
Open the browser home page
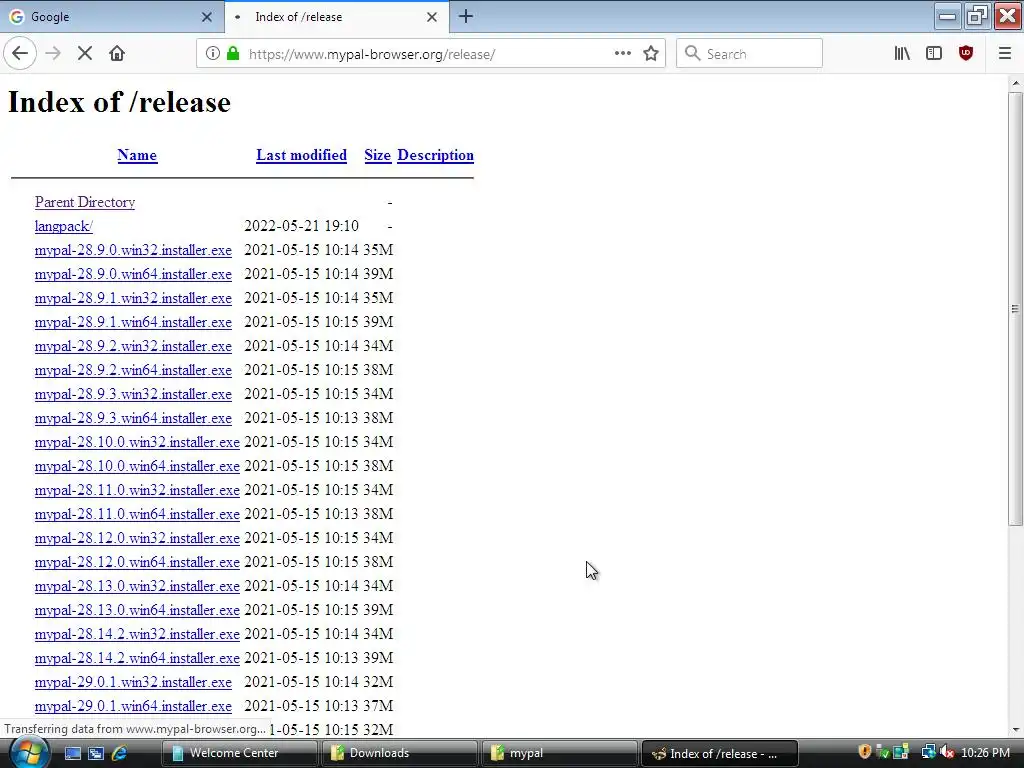coord(117,54)
